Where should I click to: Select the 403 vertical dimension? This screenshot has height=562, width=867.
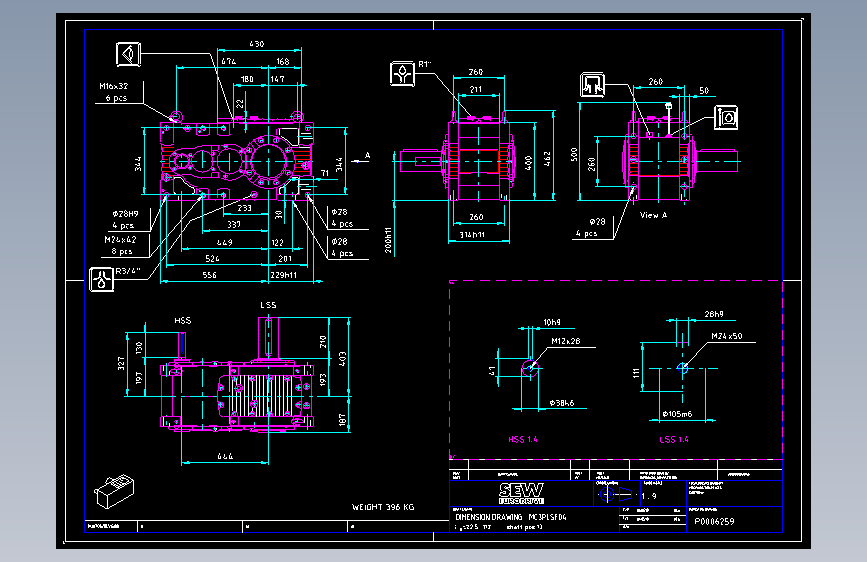pos(342,358)
